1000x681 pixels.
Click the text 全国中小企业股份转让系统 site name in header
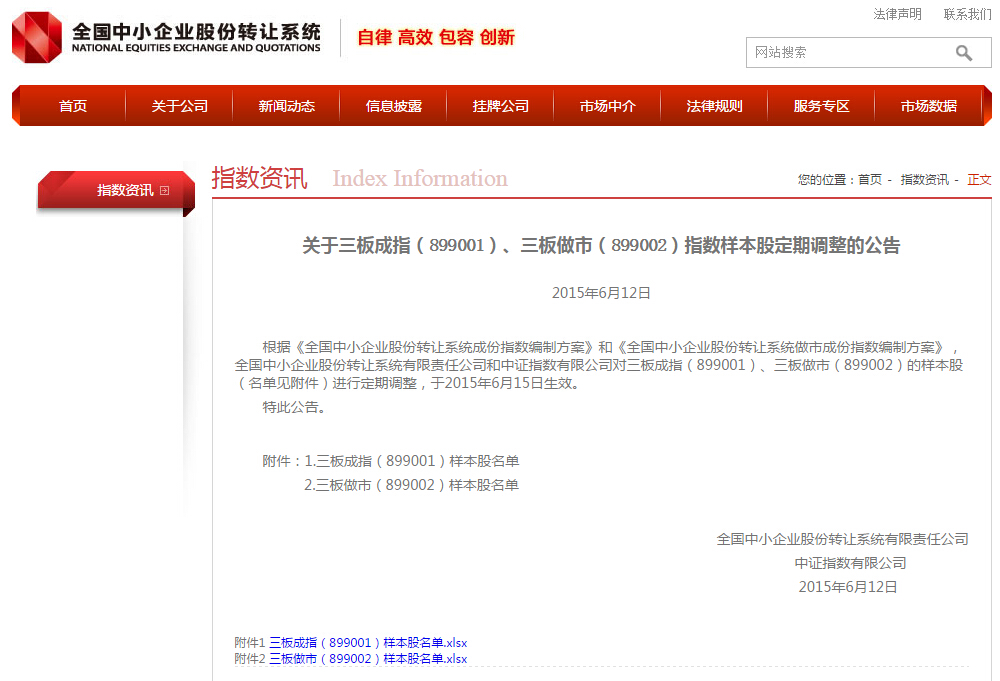pos(196,31)
